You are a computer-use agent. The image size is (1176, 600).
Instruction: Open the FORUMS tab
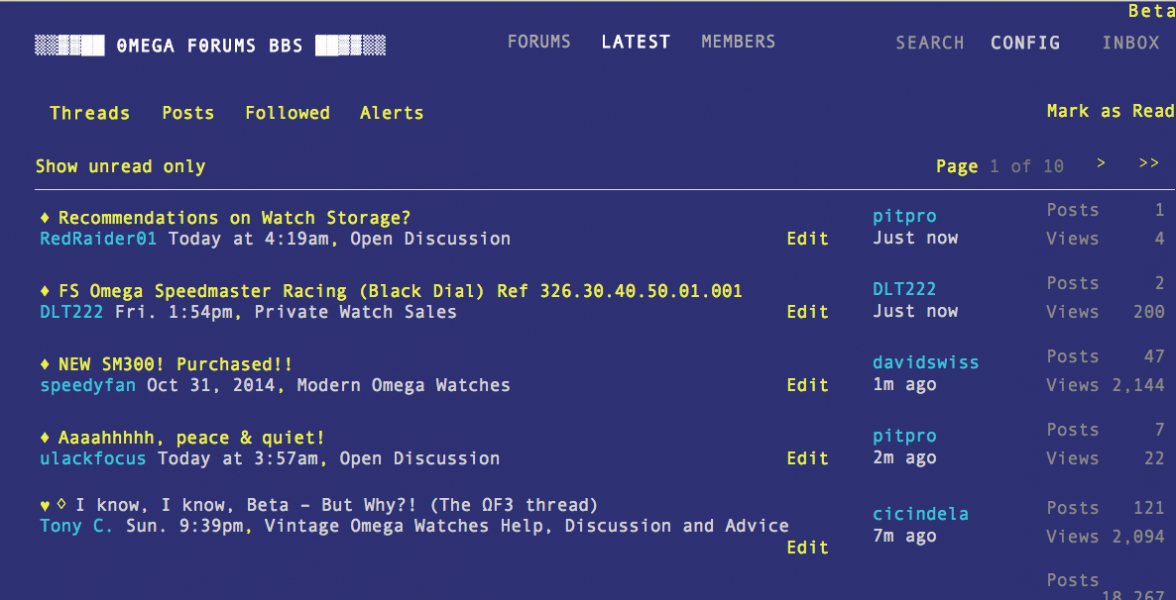tap(539, 41)
